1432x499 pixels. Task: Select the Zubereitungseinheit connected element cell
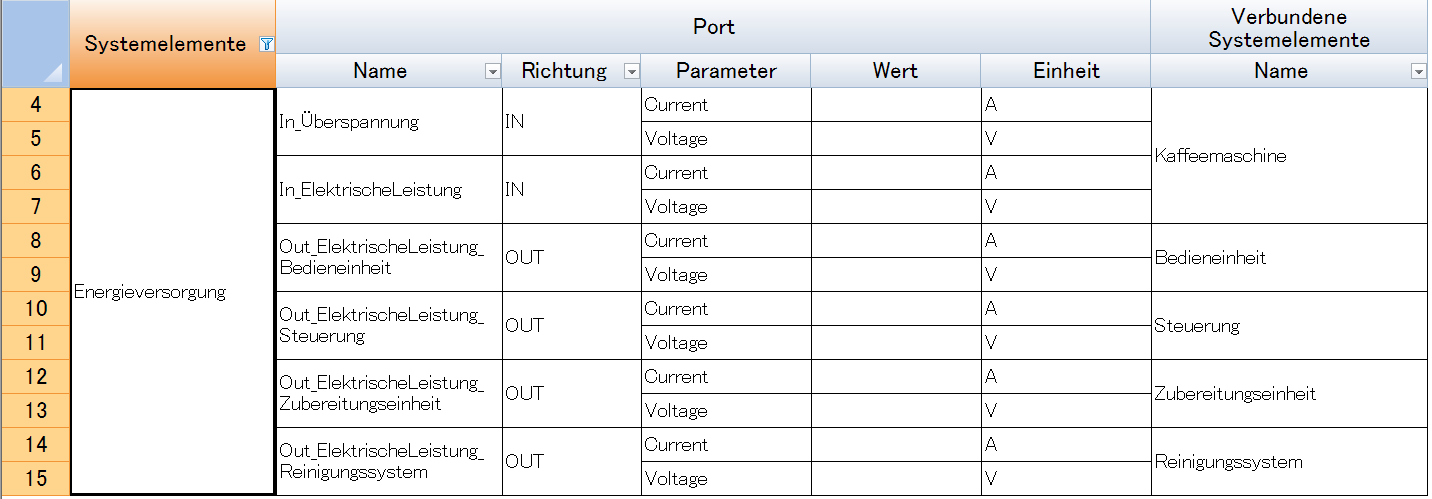coord(1290,394)
